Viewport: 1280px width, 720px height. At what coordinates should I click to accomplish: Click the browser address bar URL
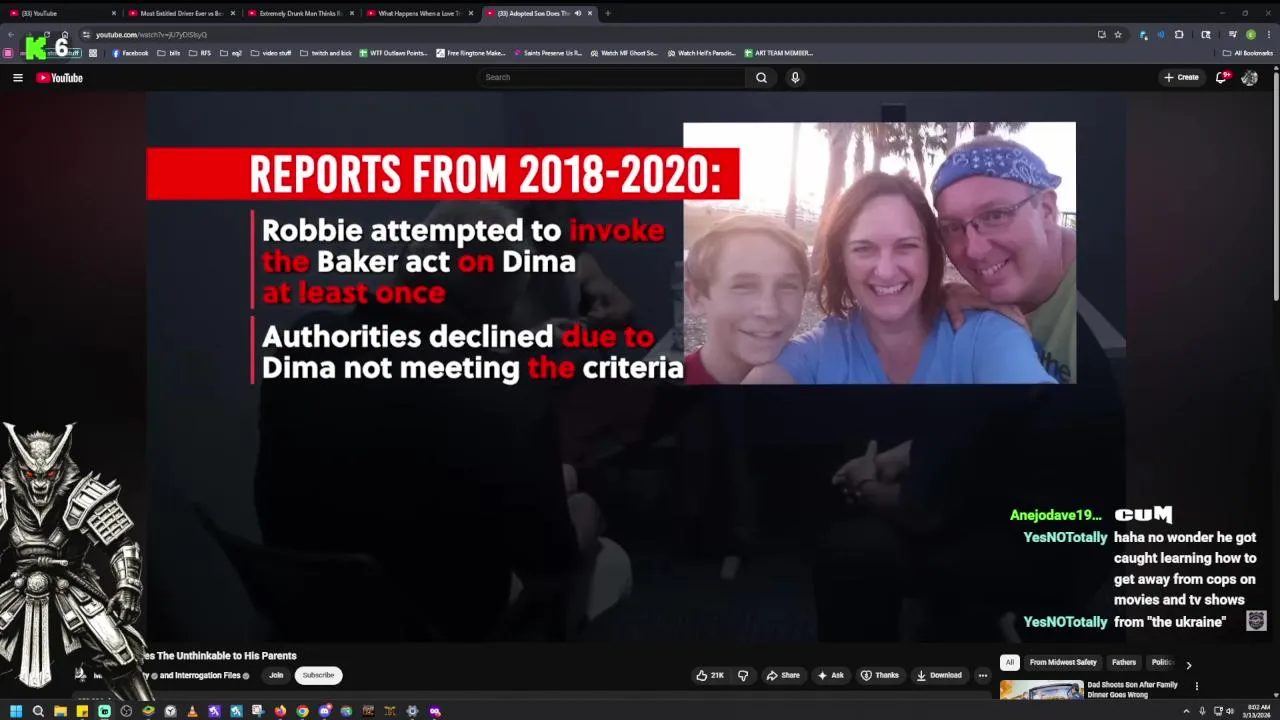pyautogui.click(x=151, y=34)
